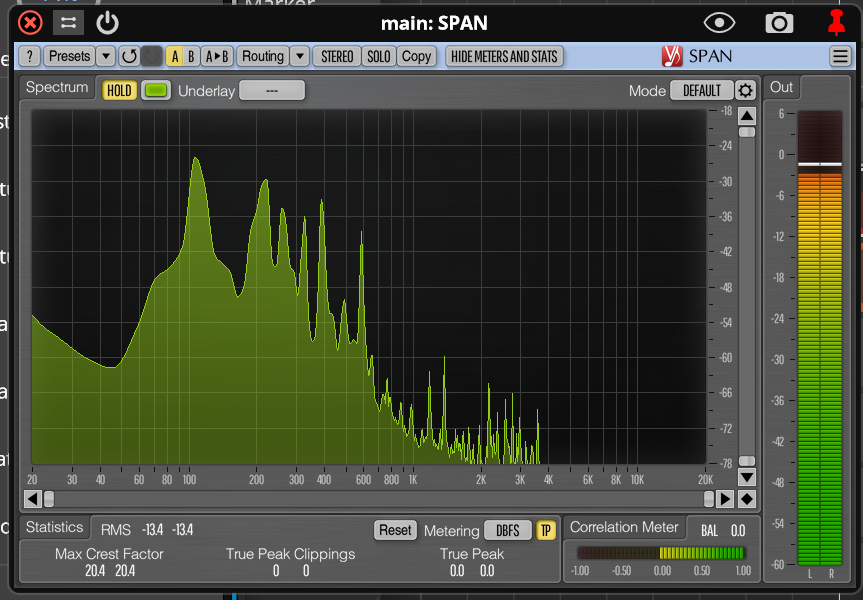This screenshot has width=863, height=600.
Task: Open the Presets menu
Action: [x=69, y=56]
